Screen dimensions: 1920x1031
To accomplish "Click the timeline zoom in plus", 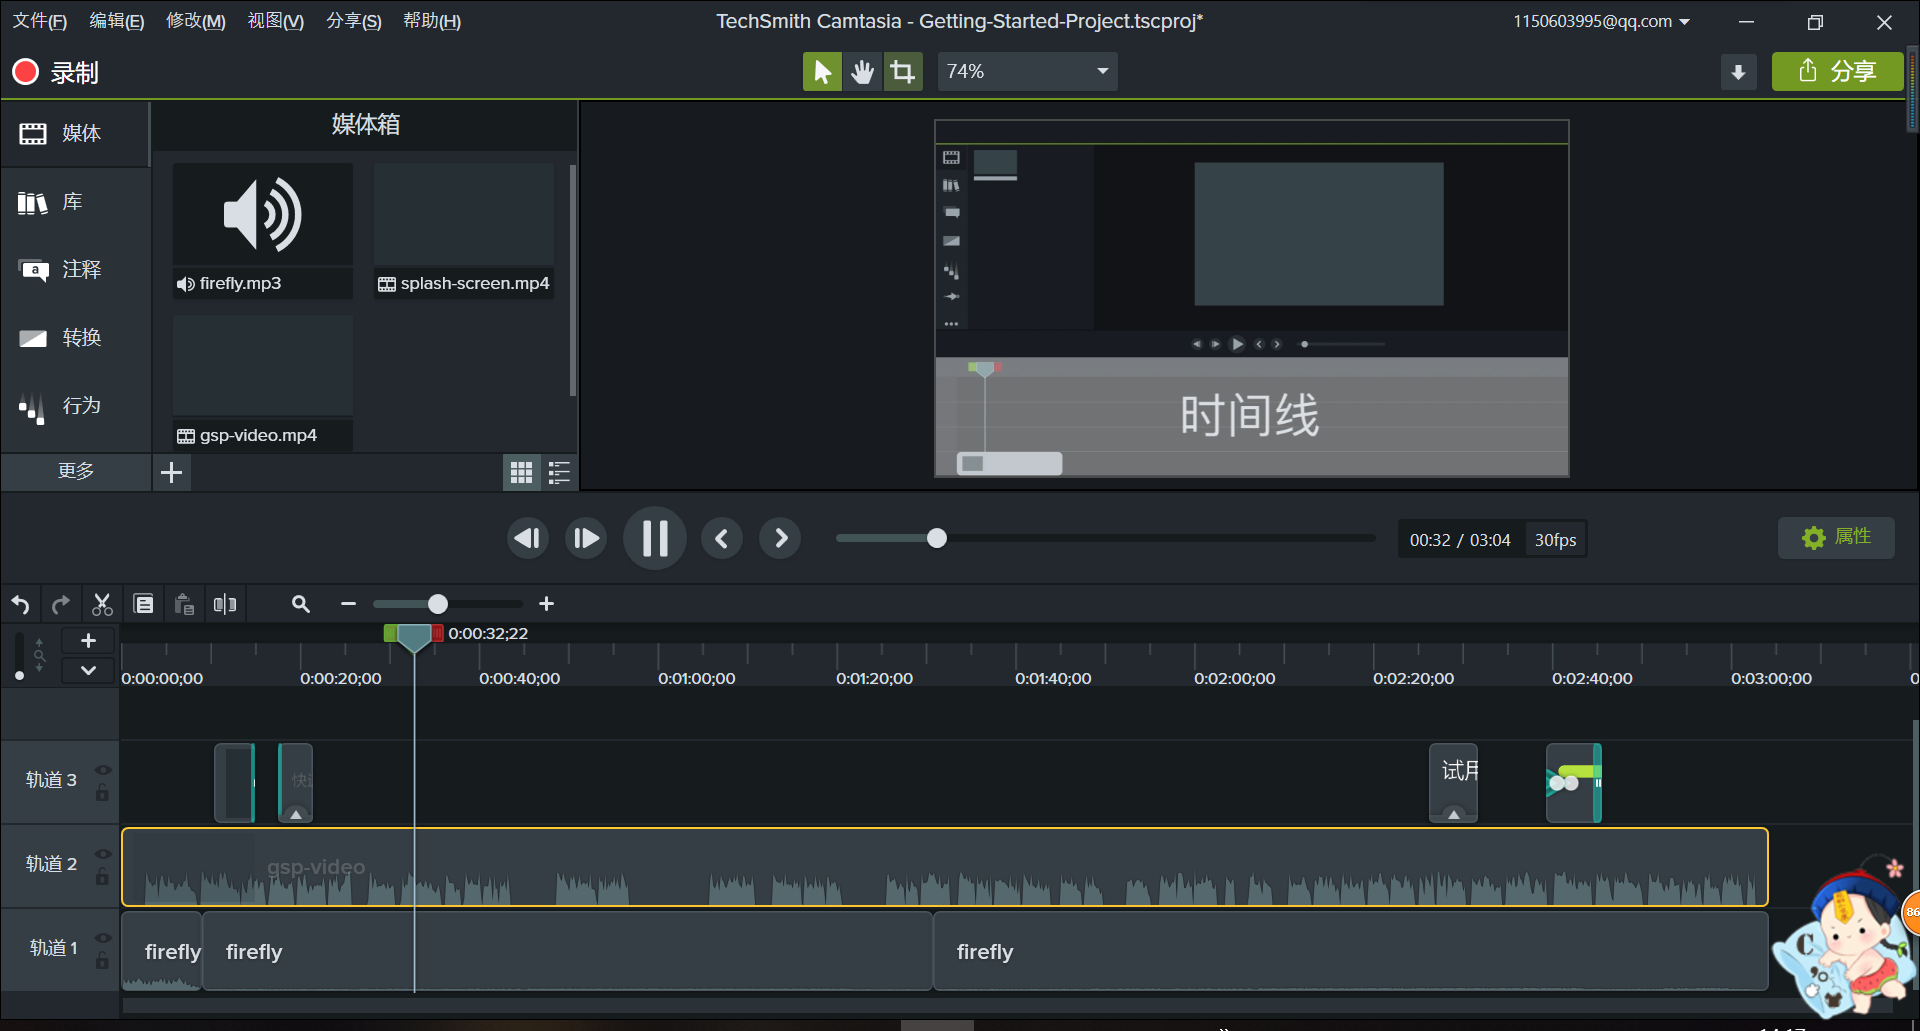I will (546, 604).
